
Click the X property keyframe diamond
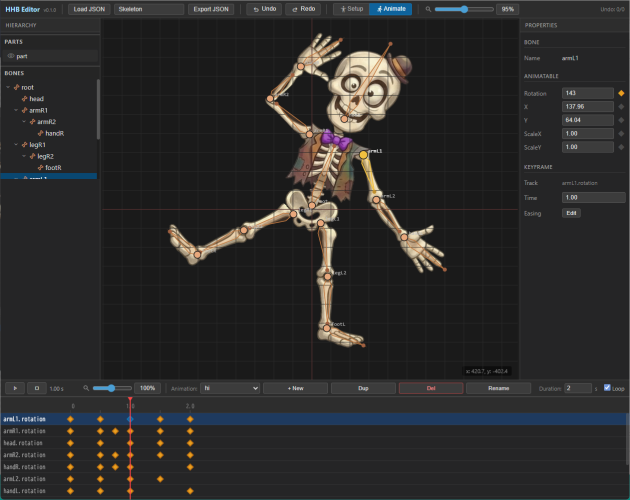(x=621, y=106)
